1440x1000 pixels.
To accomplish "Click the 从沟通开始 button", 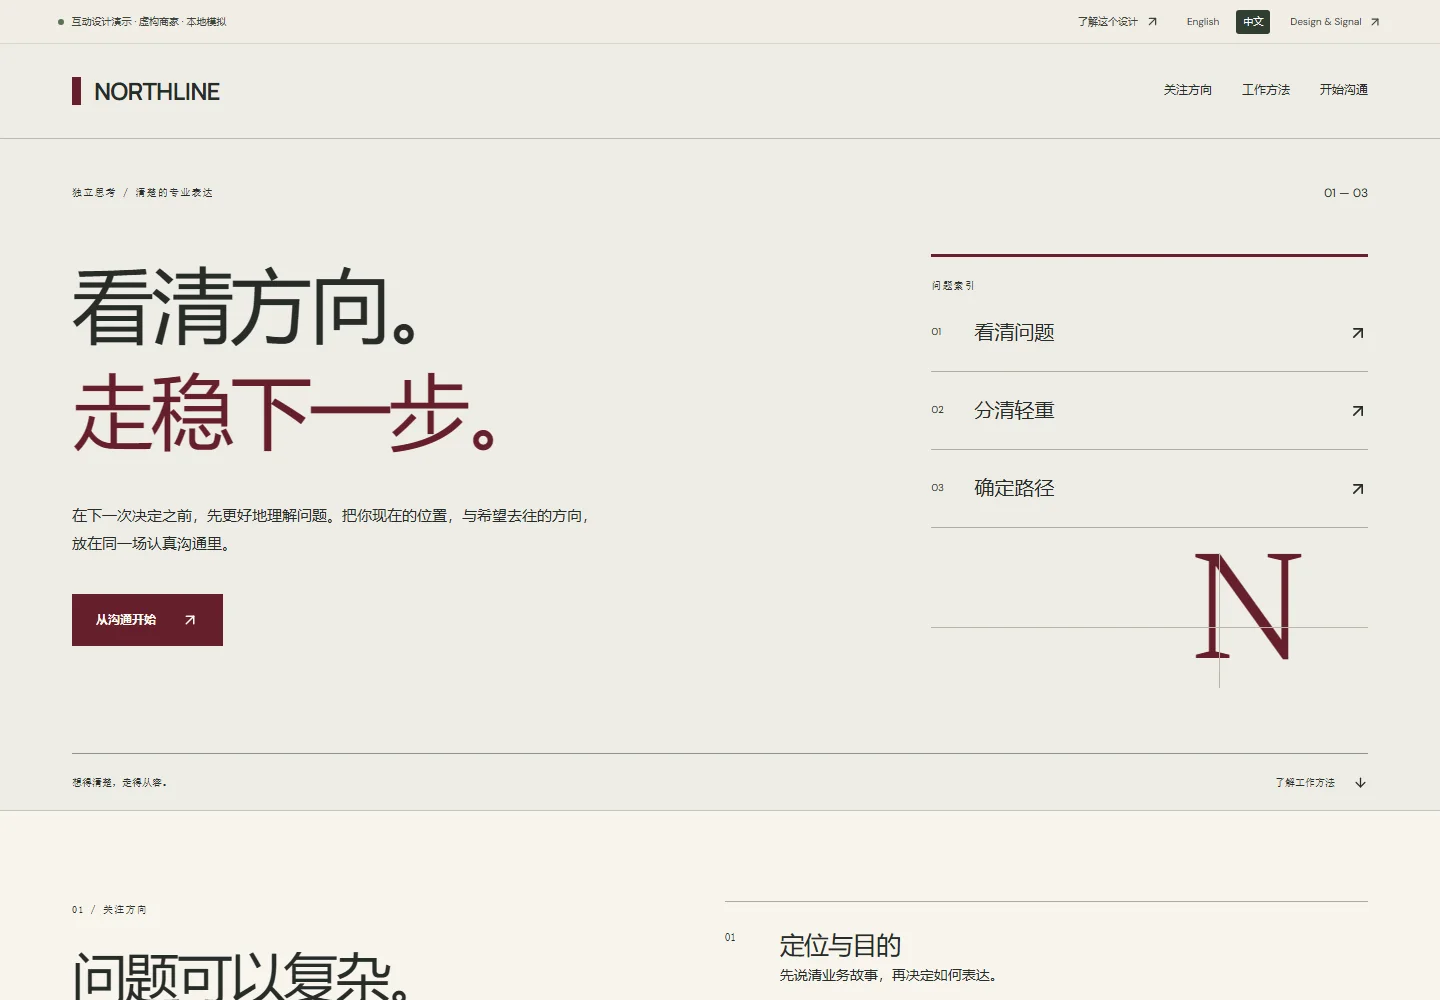I will click(x=147, y=620).
